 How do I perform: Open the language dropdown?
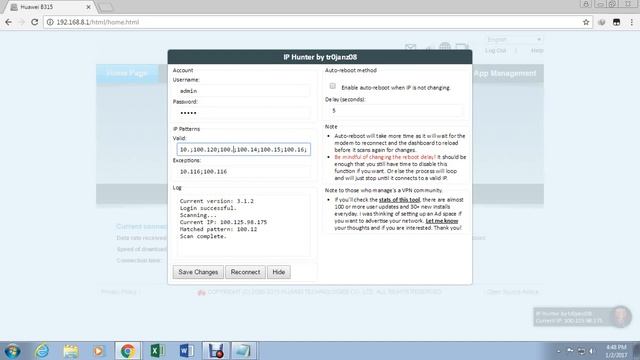coord(514,39)
